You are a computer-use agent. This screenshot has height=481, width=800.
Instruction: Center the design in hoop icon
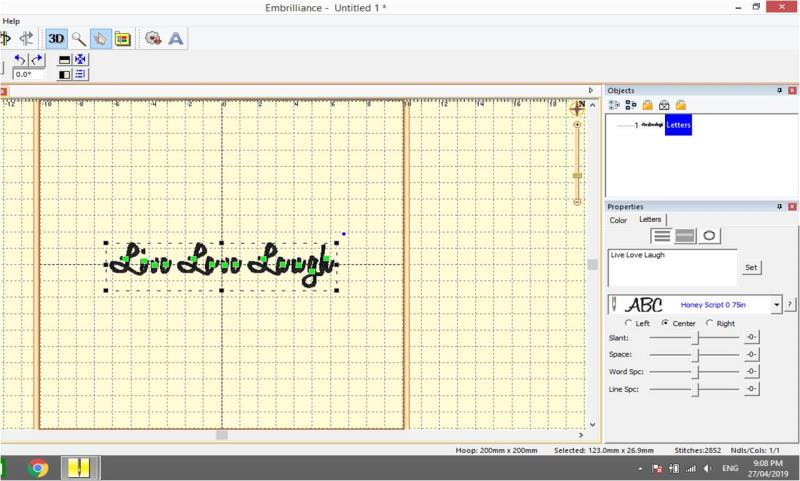click(x=80, y=60)
